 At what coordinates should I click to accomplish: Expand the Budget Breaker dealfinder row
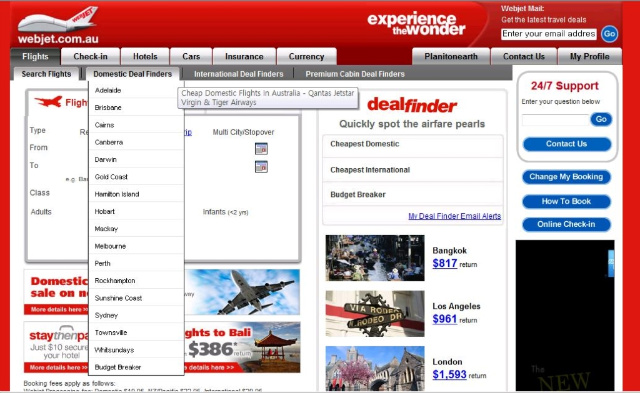[x=412, y=194]
